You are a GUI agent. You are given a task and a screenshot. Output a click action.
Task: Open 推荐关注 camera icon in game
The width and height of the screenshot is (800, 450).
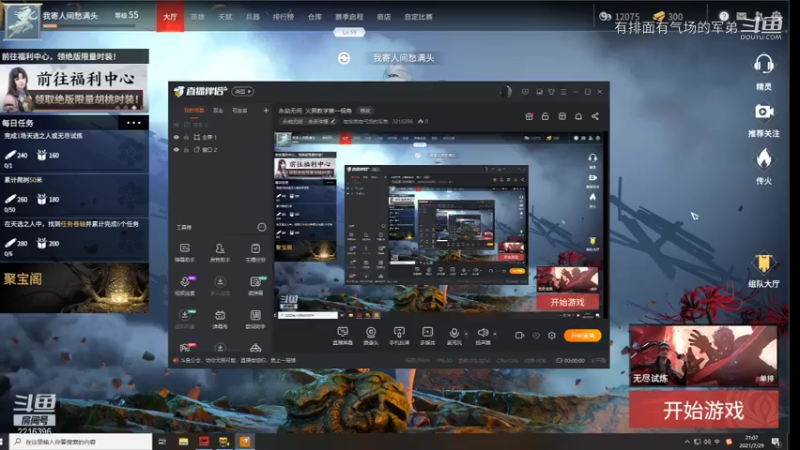pyautogui.click(x=764, y=111)
